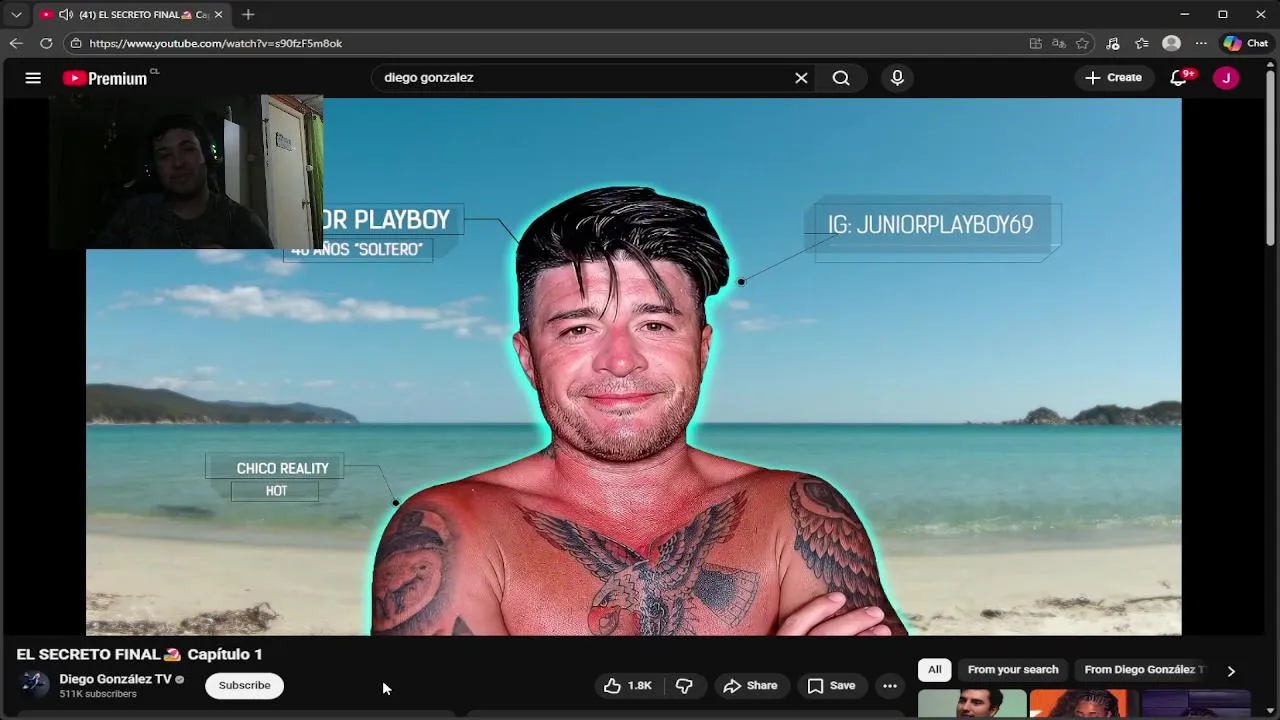Open browser Settings and more menu
Screen dimensions: 1280x720
(1201, 44)
